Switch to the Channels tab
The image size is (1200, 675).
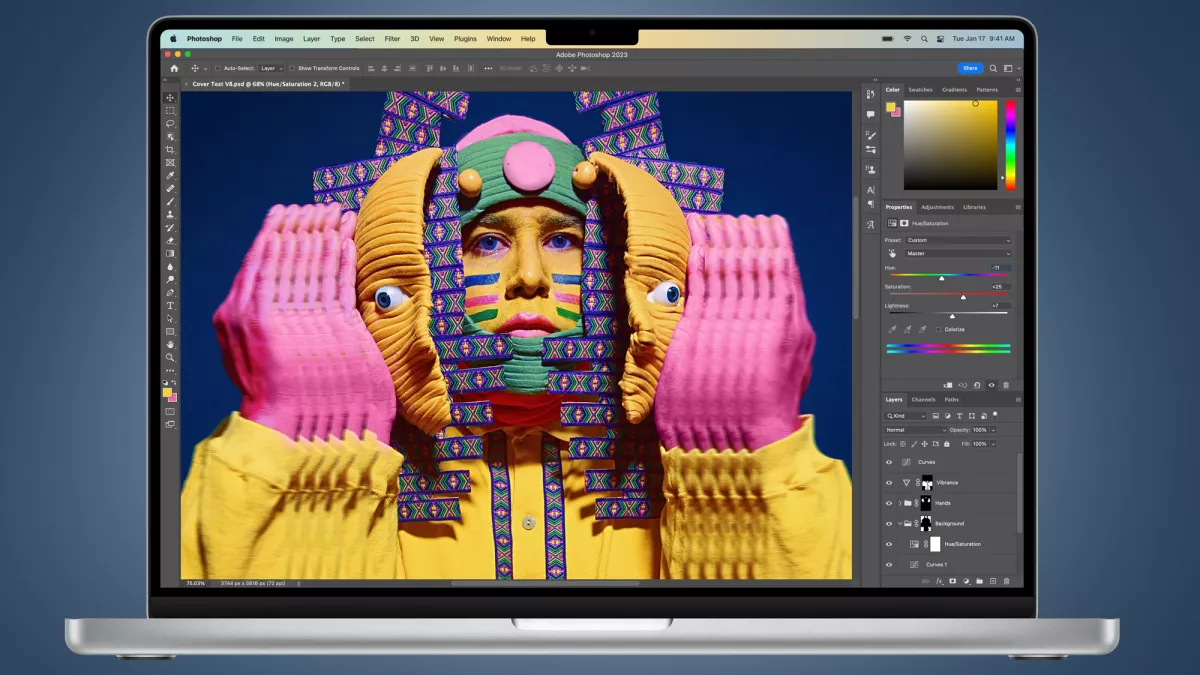(x=923, y=399)
